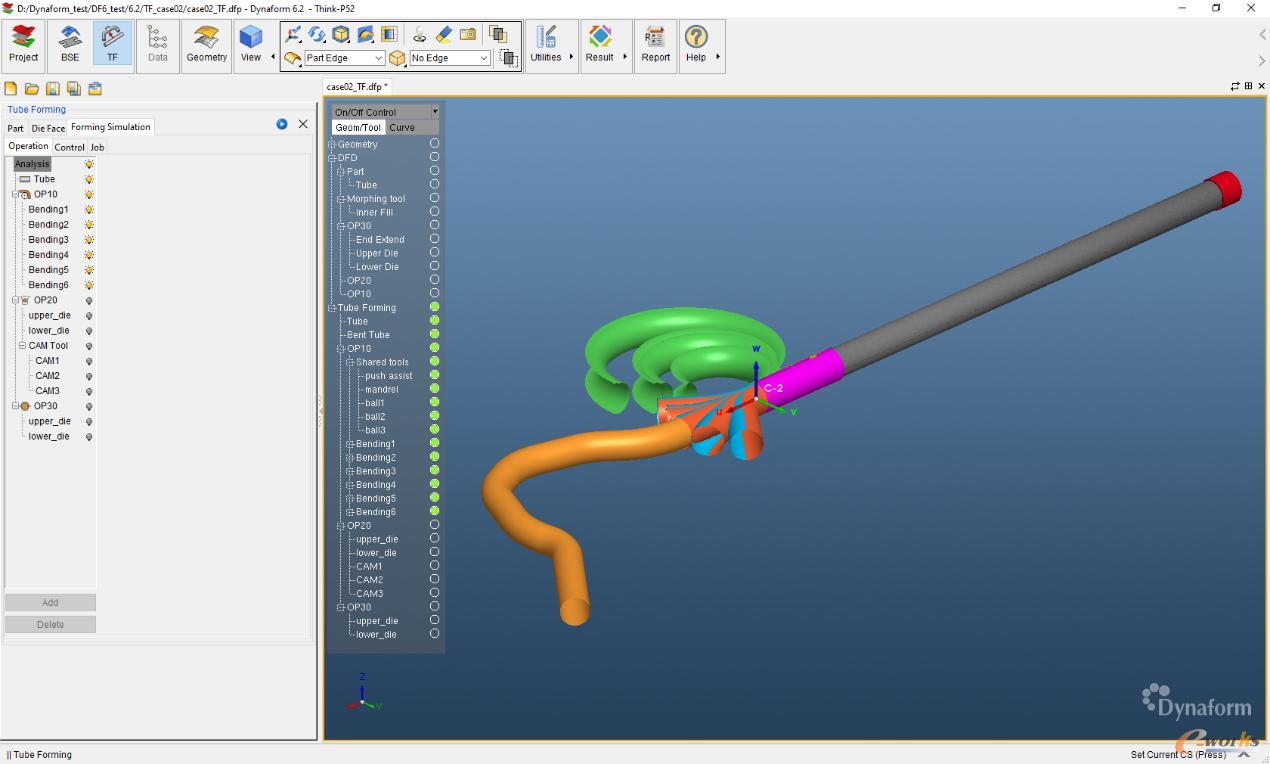The height and width of the screenshot is (764, 1270).
Task: Collapse Shared tools in On/Off Control
Action: click(350, 362)
